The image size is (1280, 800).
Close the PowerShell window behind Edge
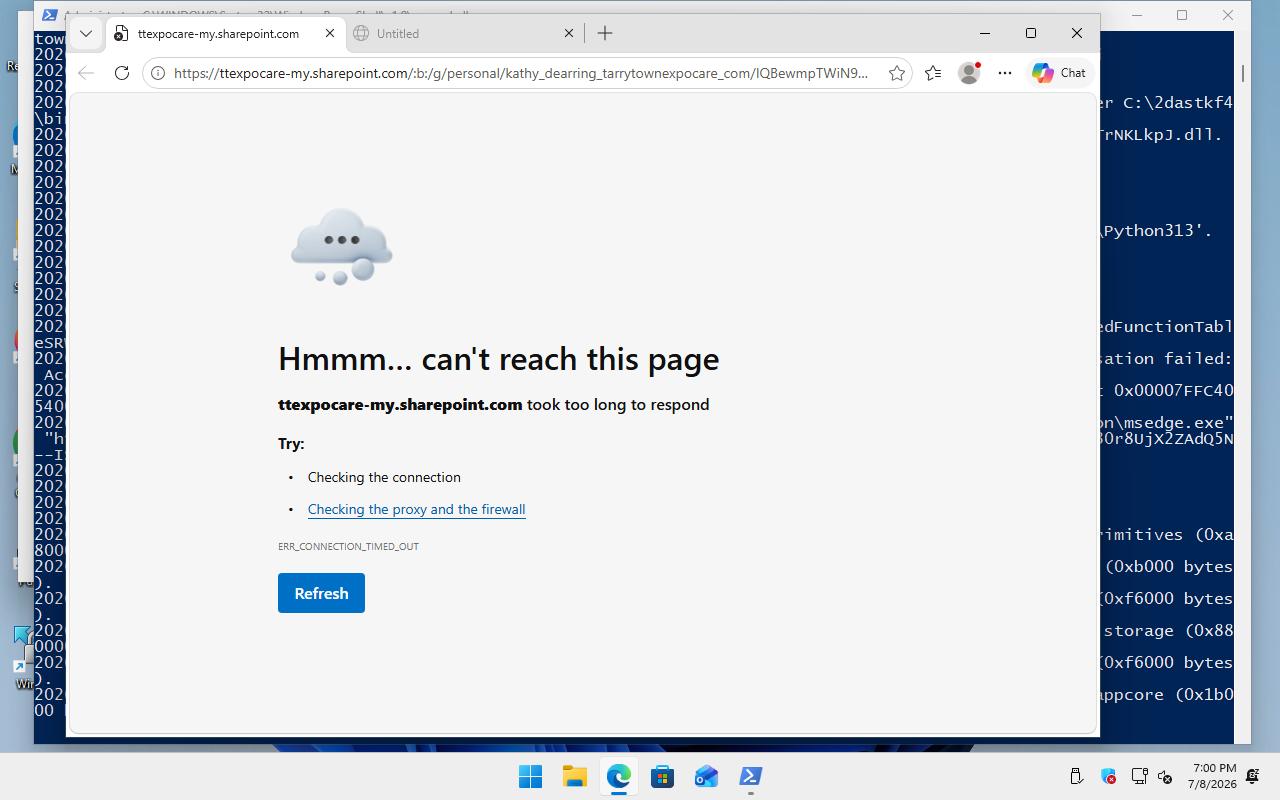[1228, 15]
